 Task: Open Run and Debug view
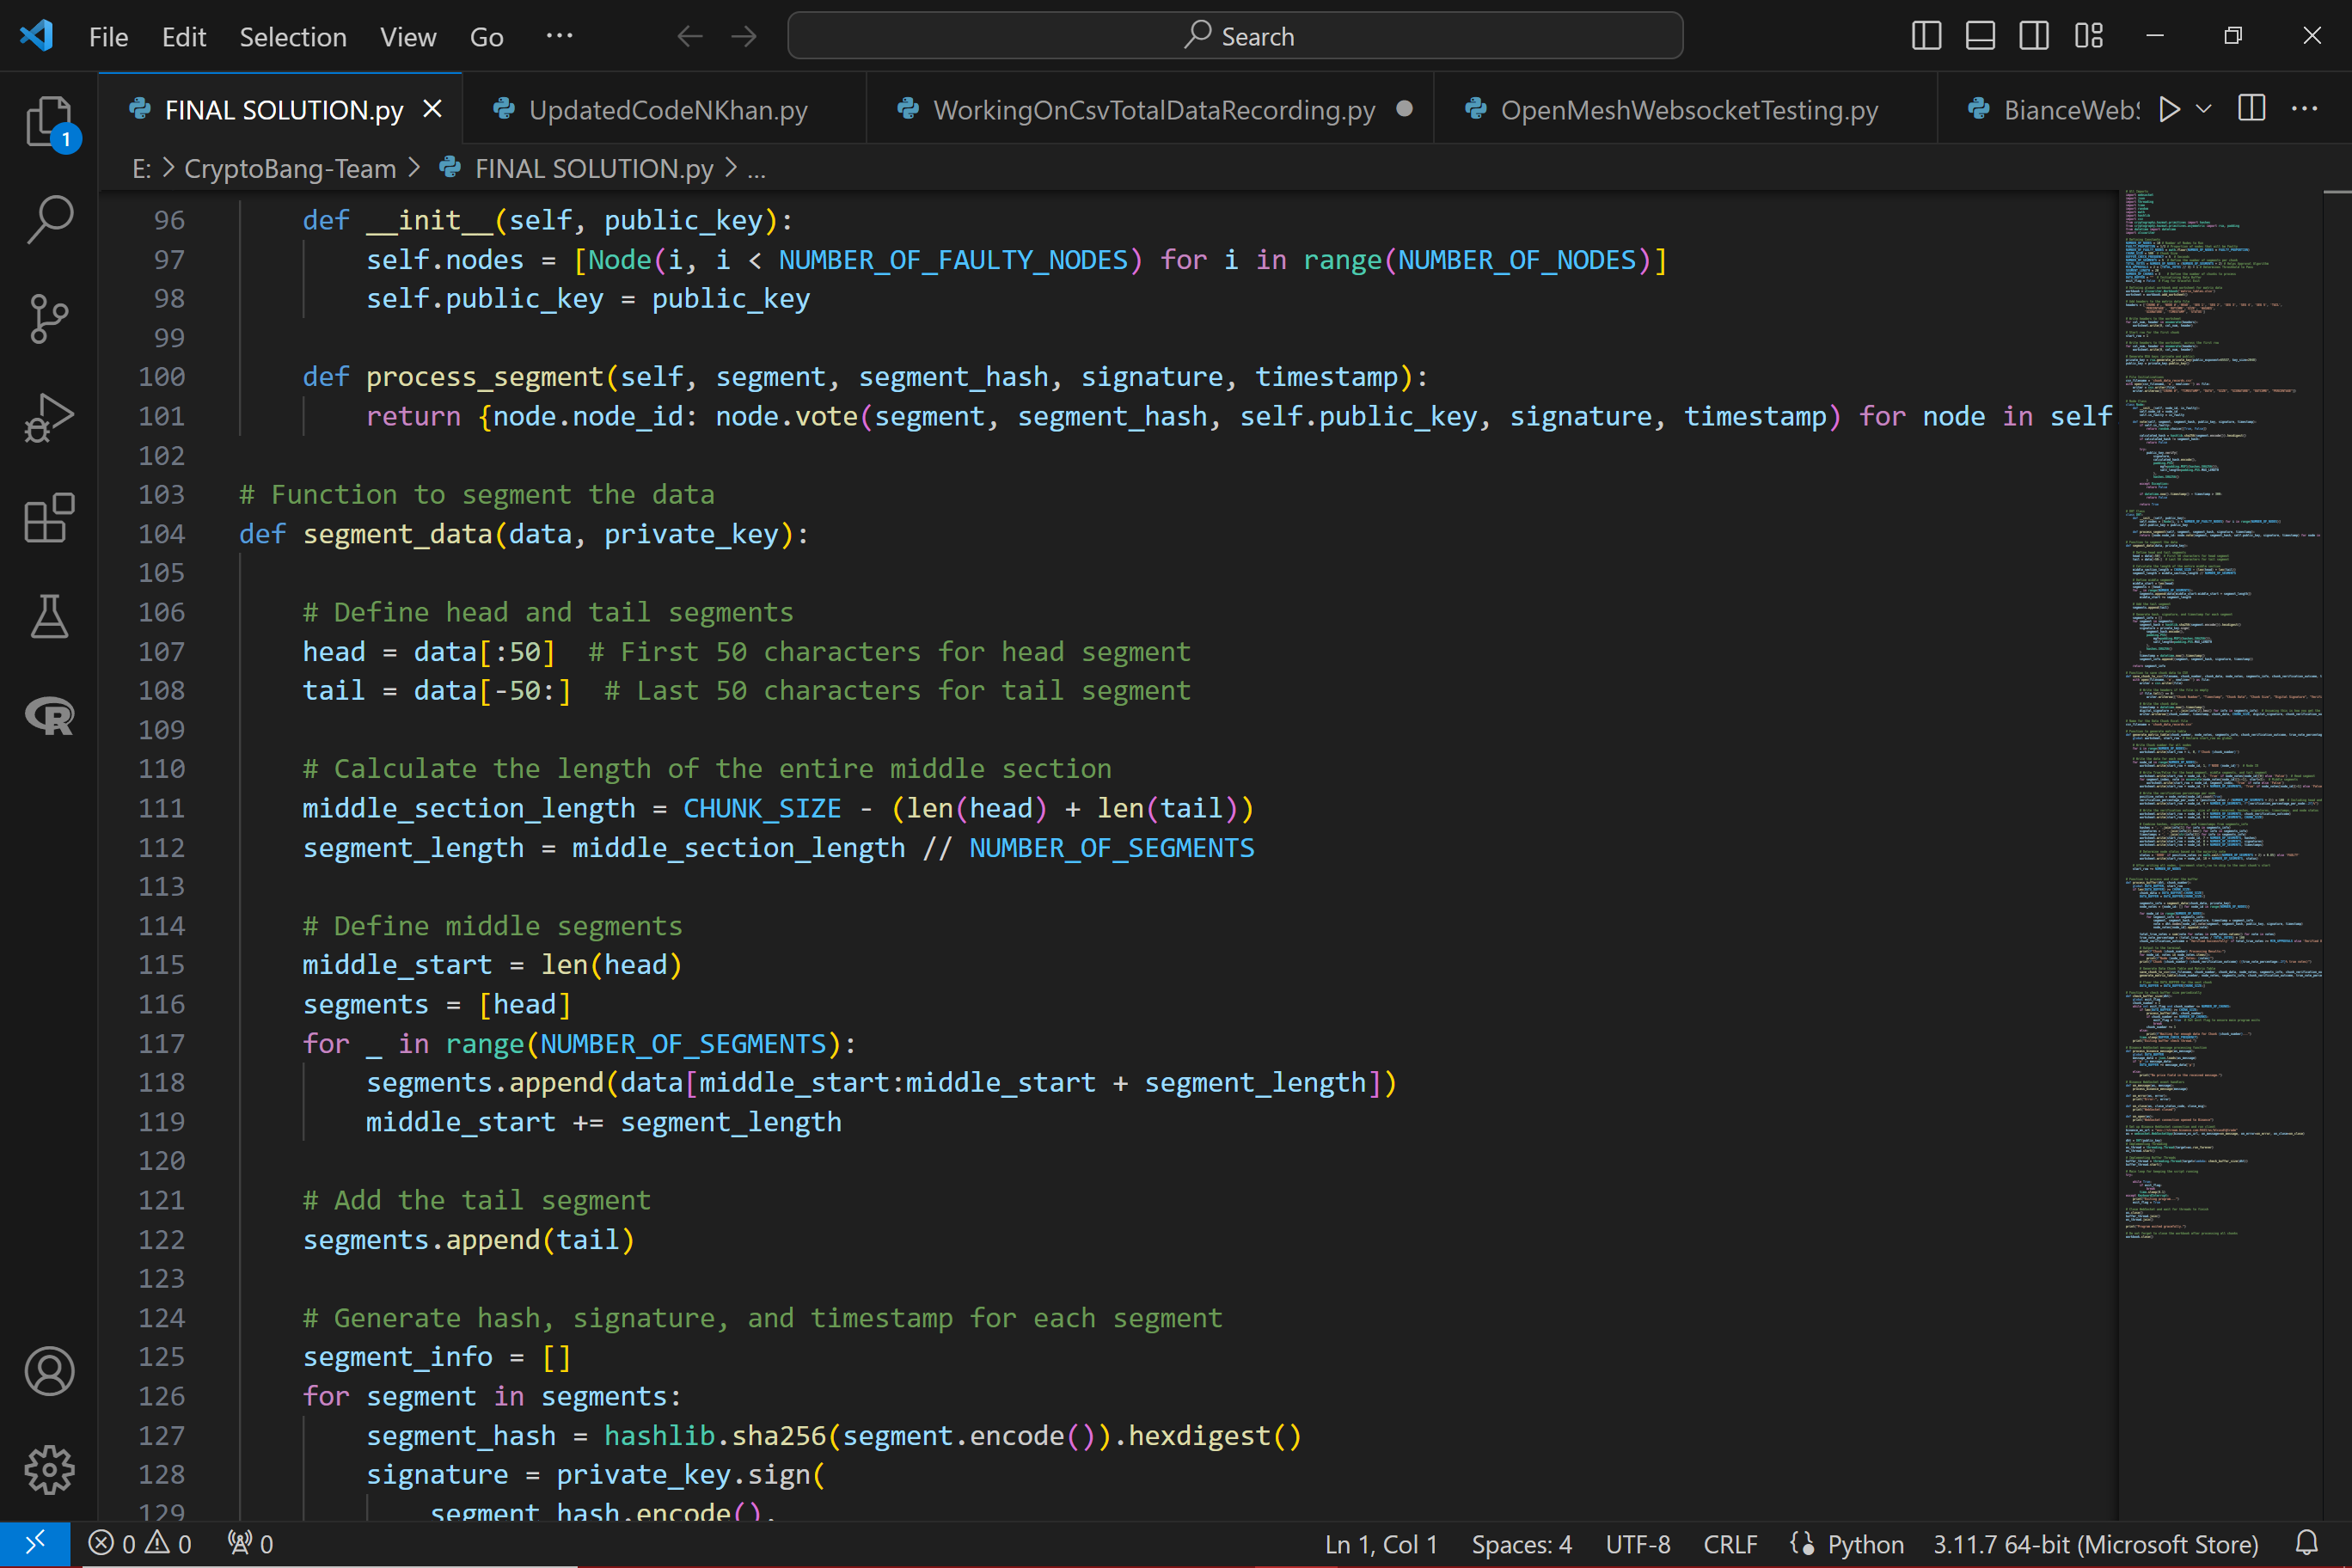tap(48, 418)
